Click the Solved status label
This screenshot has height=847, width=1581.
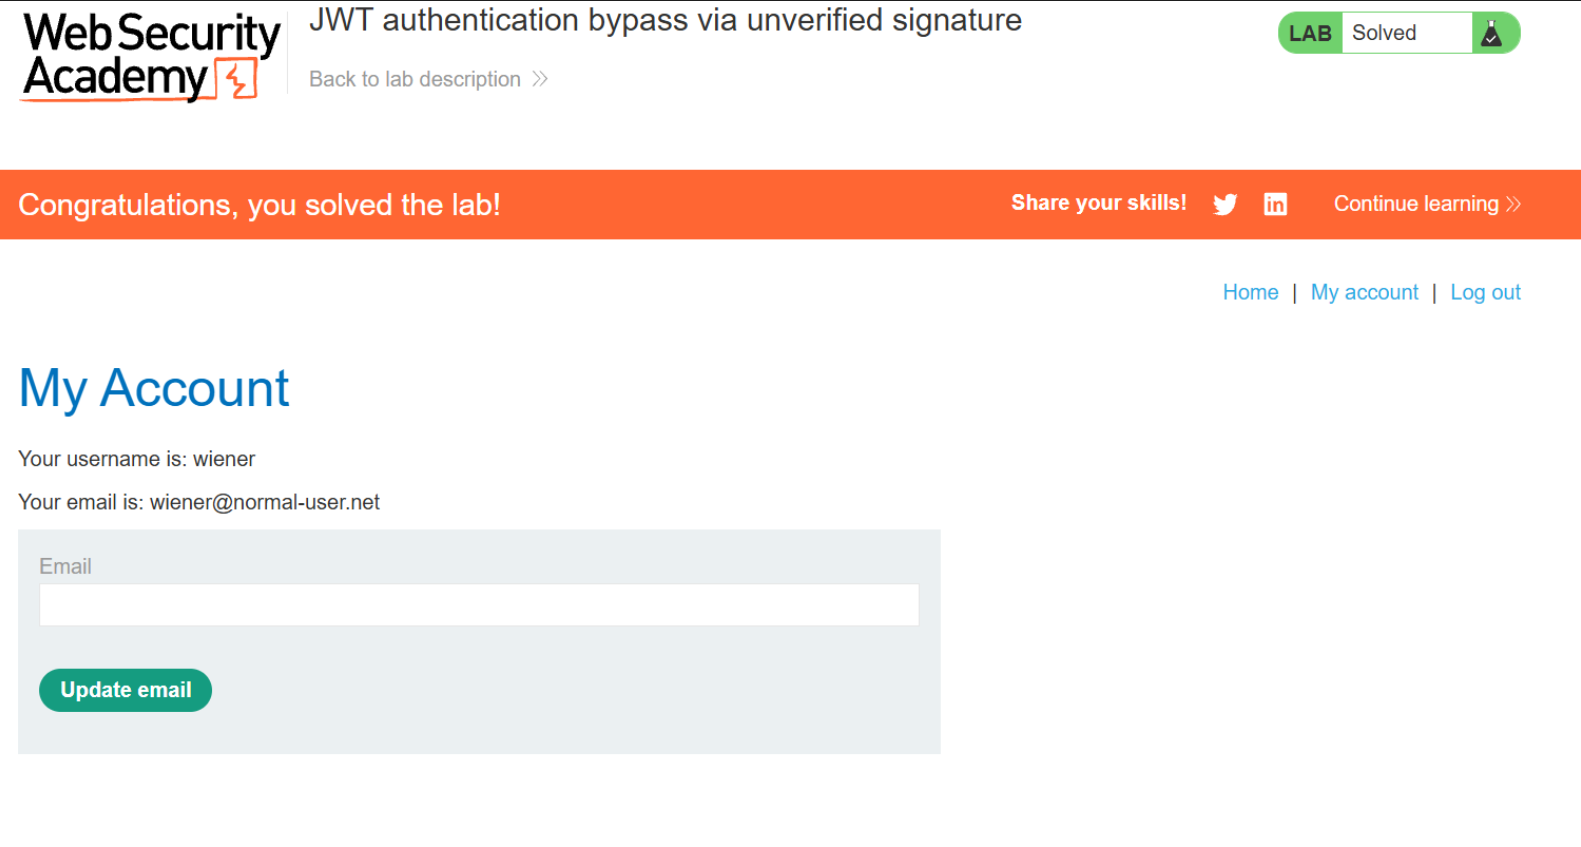point(1384,33)
